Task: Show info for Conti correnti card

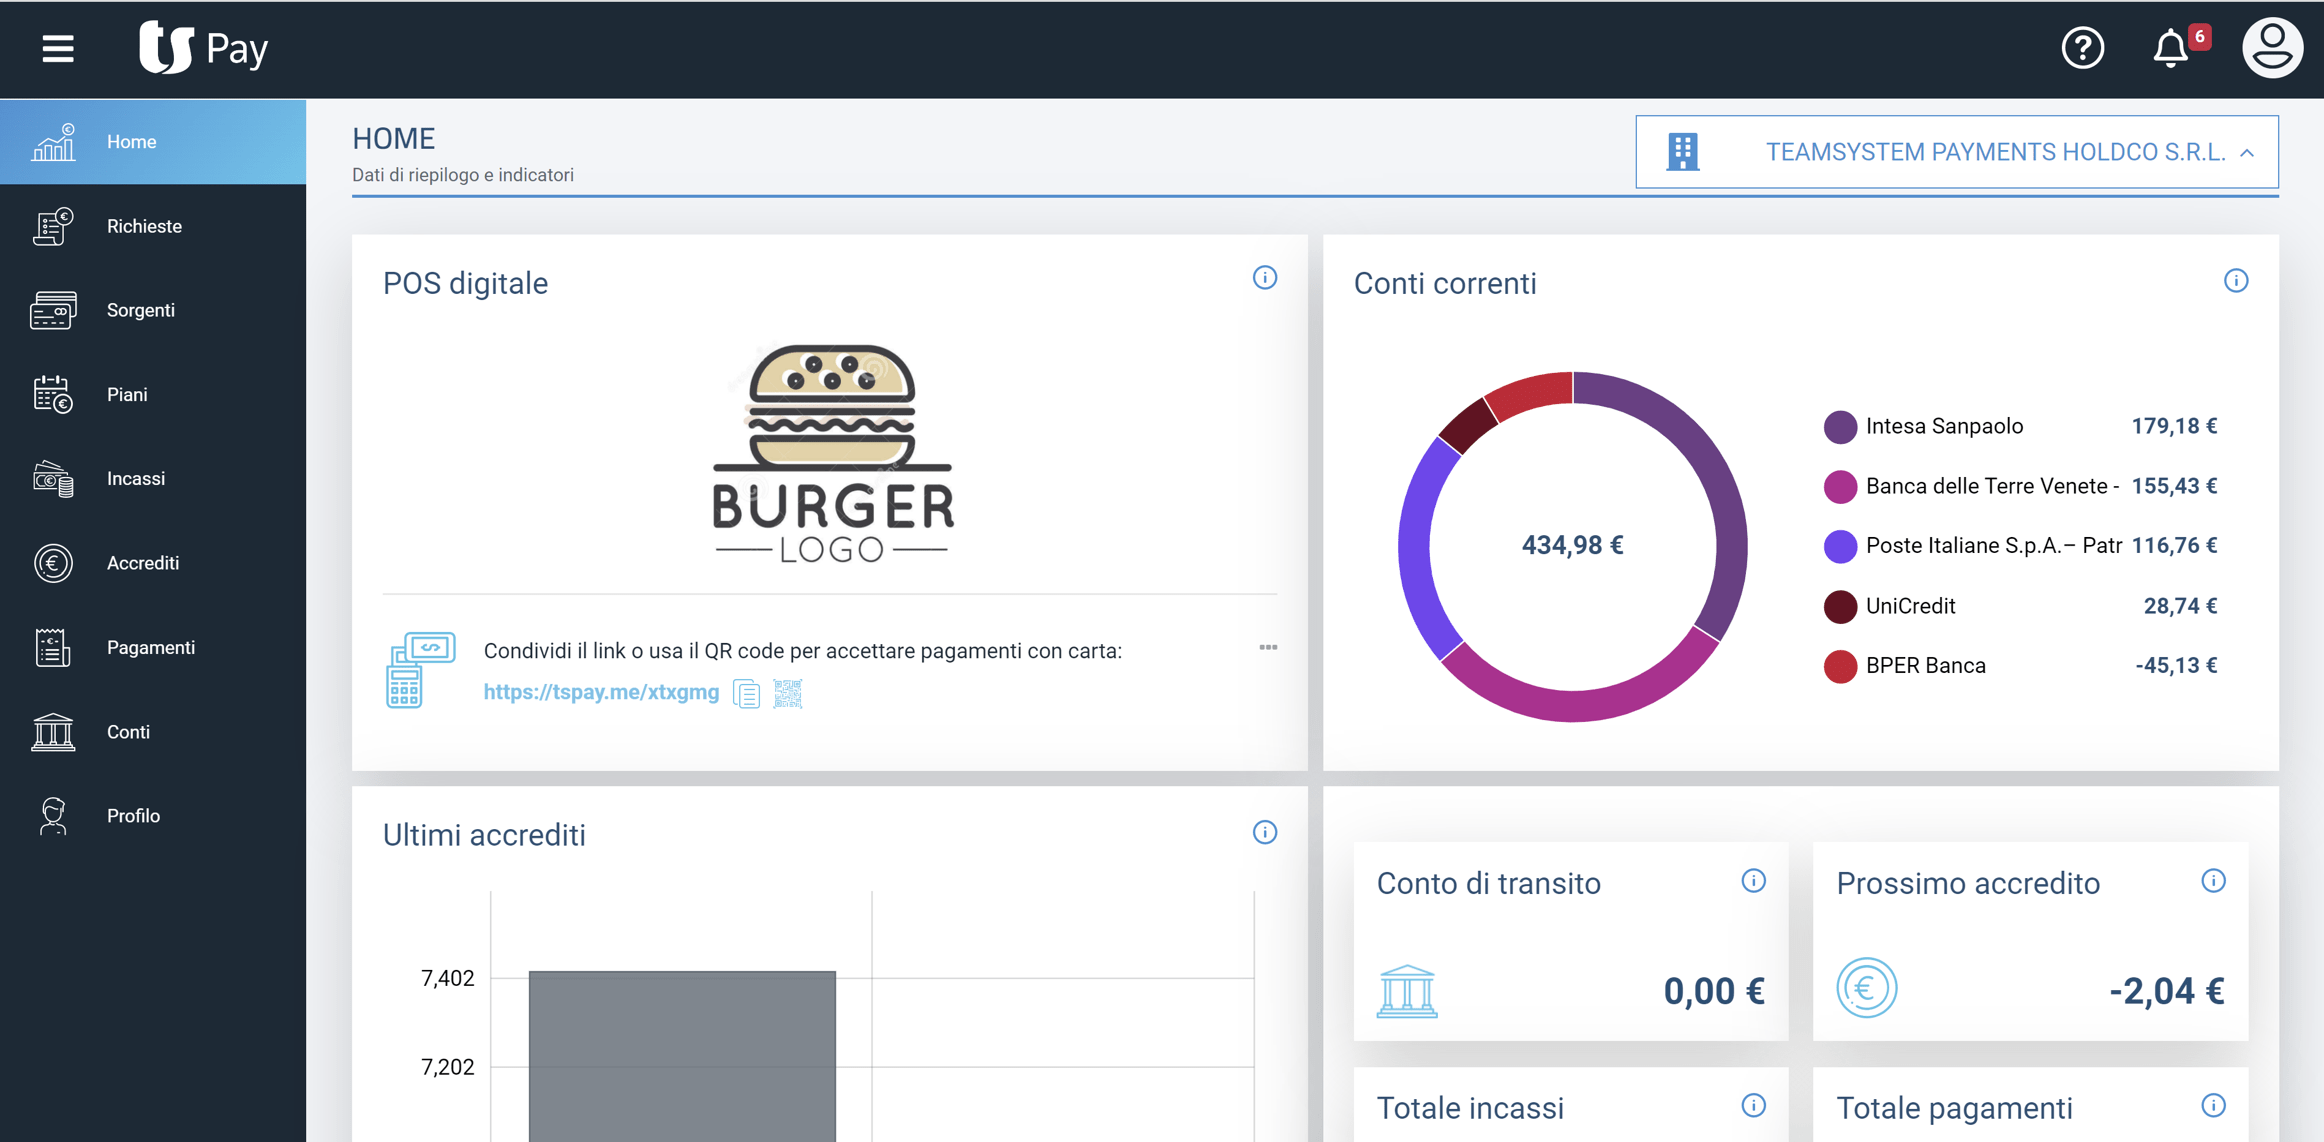Action: point(2236,281)
